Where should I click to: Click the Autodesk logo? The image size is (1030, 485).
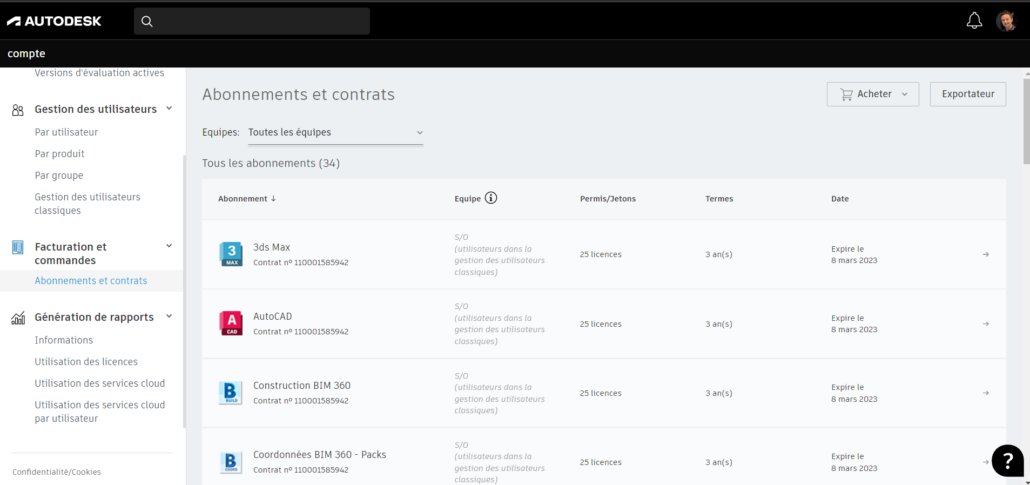pos(54,21)
